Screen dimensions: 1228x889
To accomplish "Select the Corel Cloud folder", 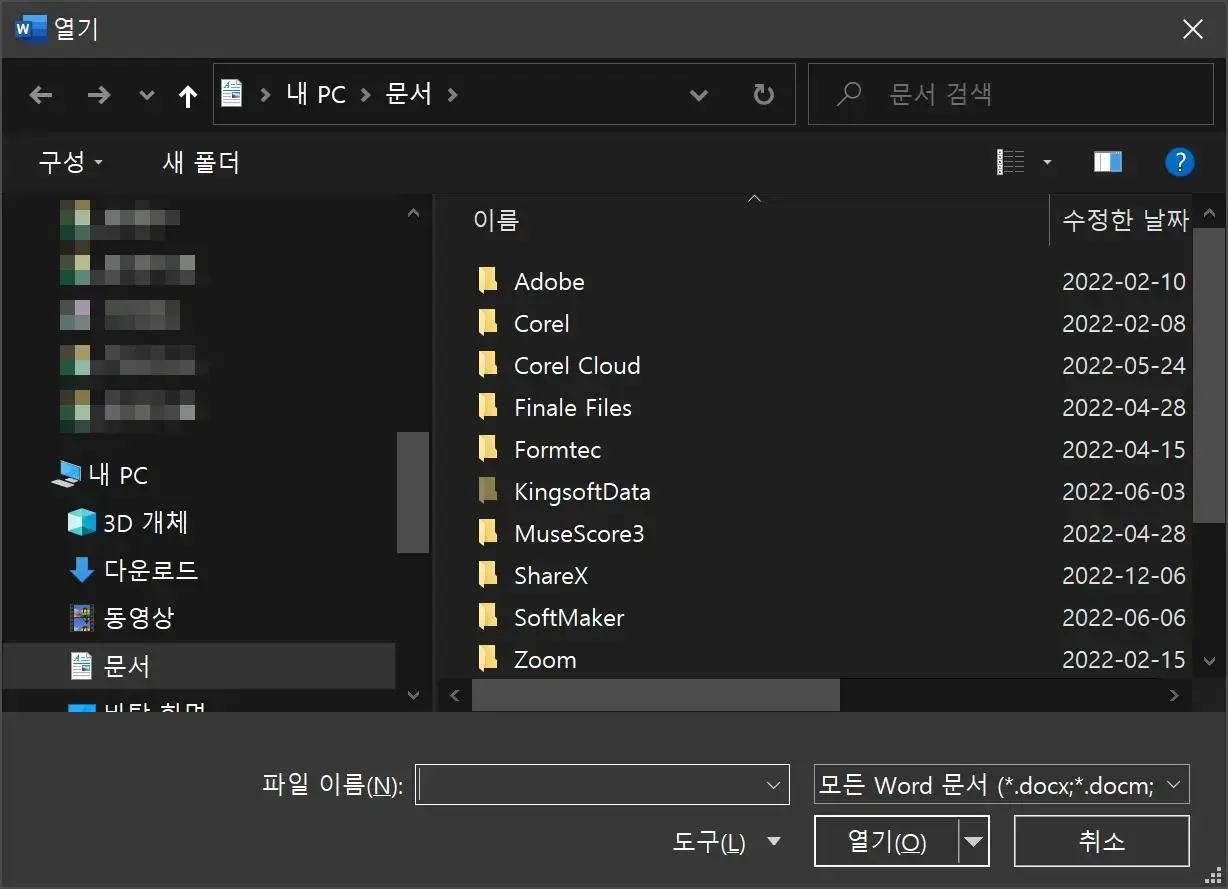I will click(x=577, y=366).
